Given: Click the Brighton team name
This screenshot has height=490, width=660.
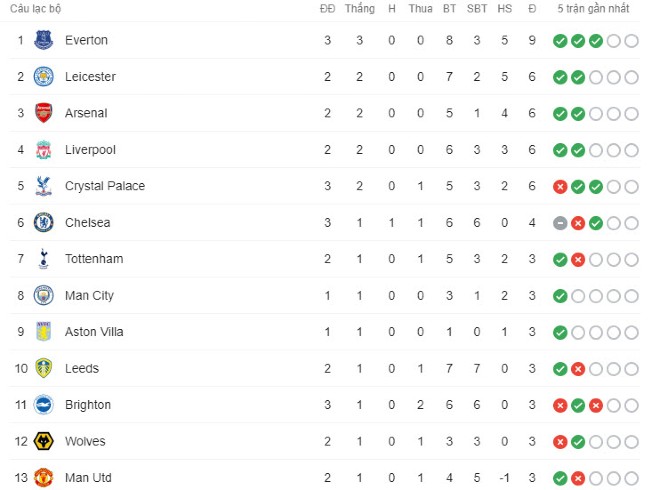Looking at the screenshot, I should [x=88, y=405].
